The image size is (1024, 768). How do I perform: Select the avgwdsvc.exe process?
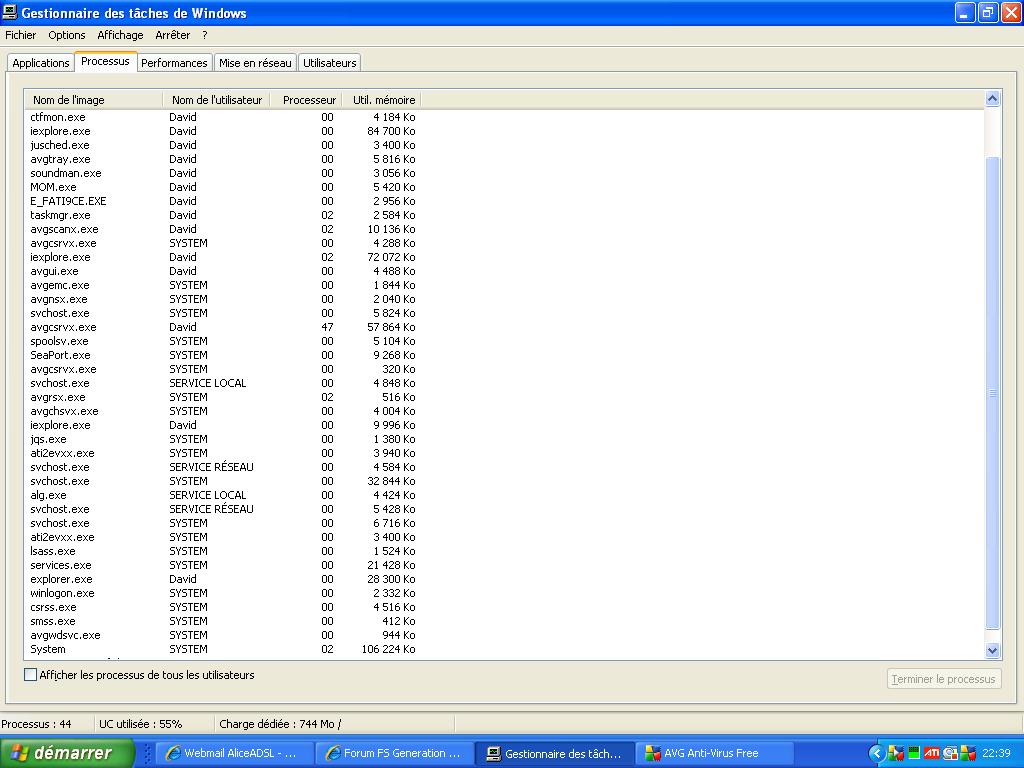click(x=223, y=635)
